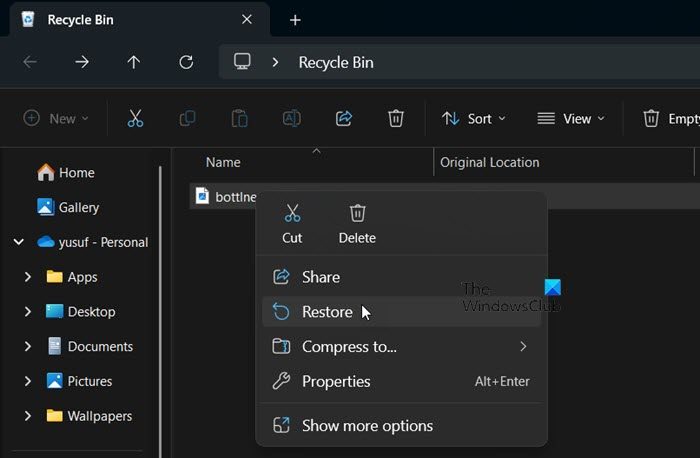Click the toolbar Cut scissors icon
This screenshot has width=700, height=458.
[x=136, y=118]
